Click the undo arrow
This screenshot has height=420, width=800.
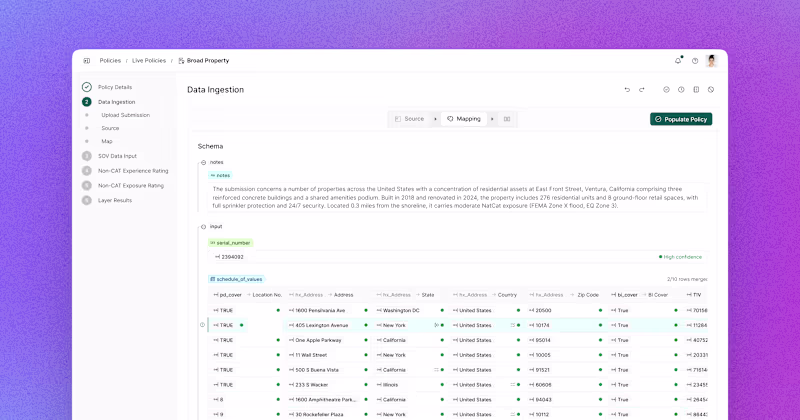[x=627, y=90]
